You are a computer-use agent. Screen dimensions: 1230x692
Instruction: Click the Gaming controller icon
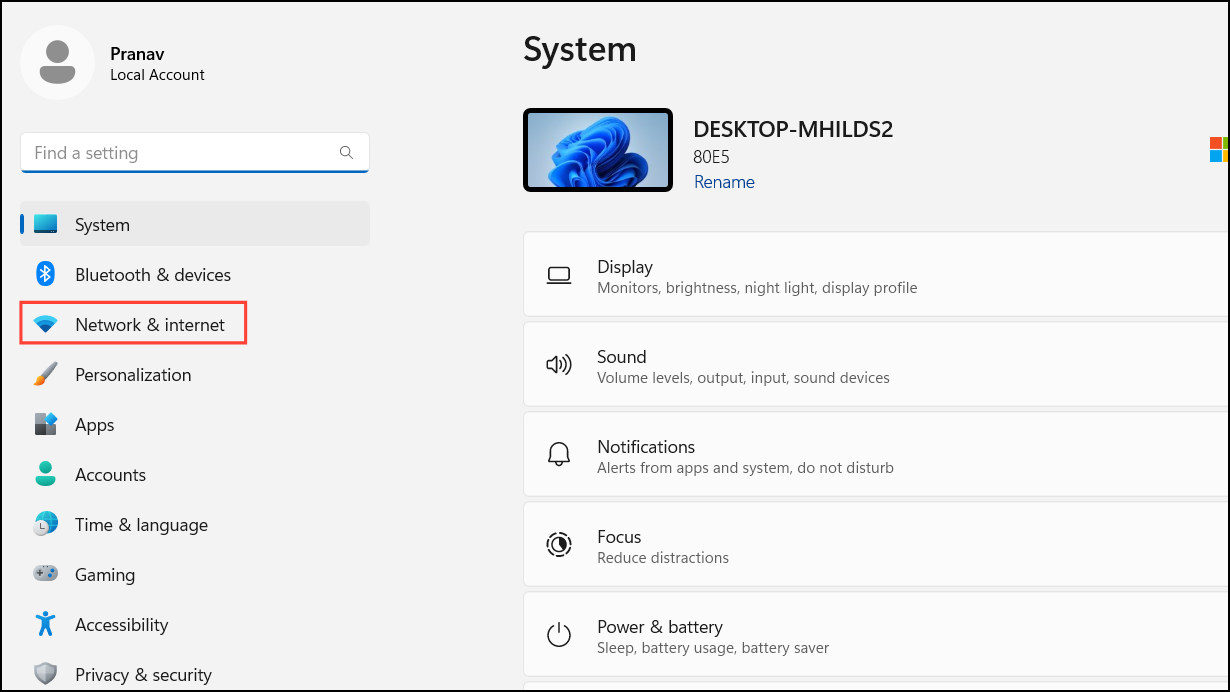[45, 574]
